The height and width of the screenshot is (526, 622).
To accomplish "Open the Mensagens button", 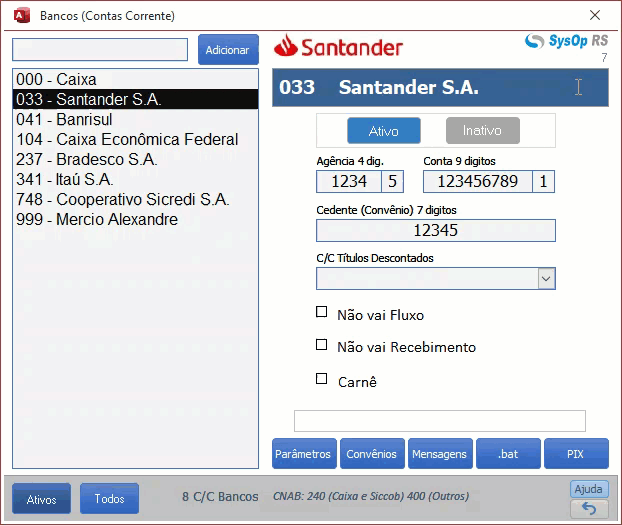I will [440, 453].
